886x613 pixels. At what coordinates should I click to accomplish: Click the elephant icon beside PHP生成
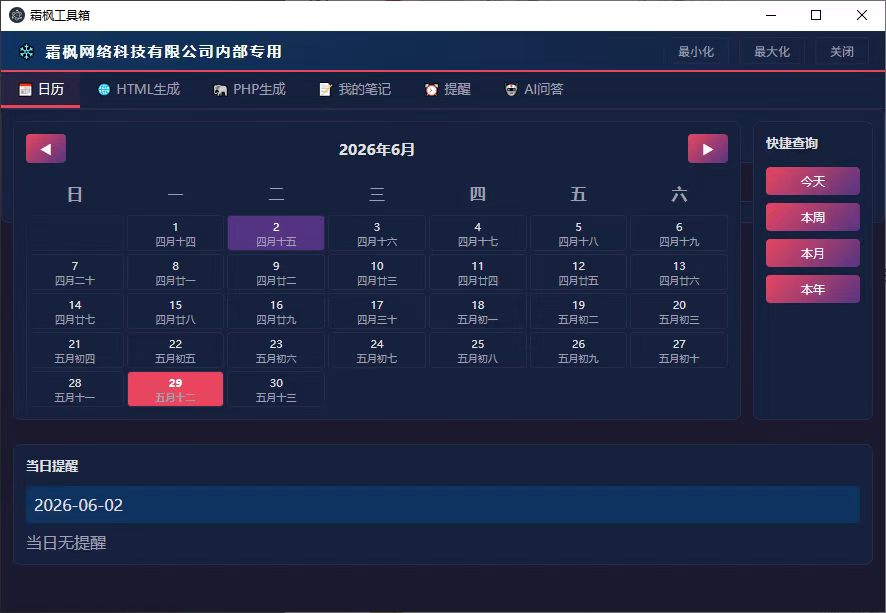220,90
